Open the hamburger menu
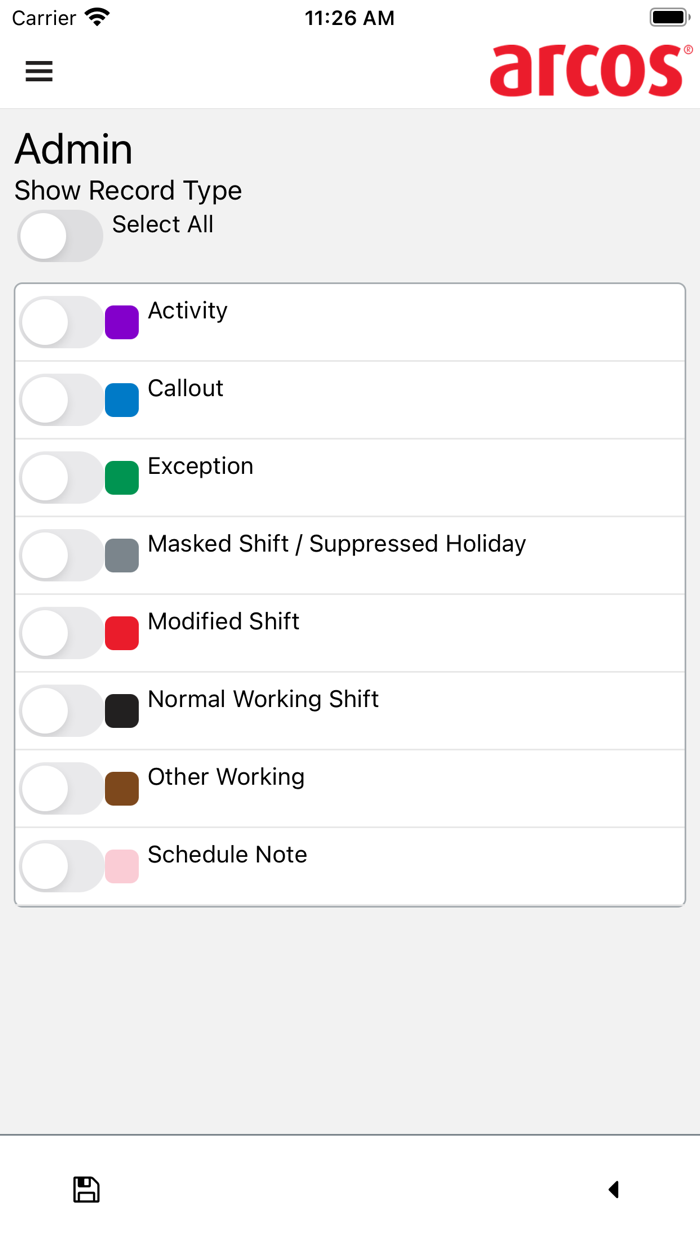This screenshot has width=700, height=1244. [x=39, y=71]
